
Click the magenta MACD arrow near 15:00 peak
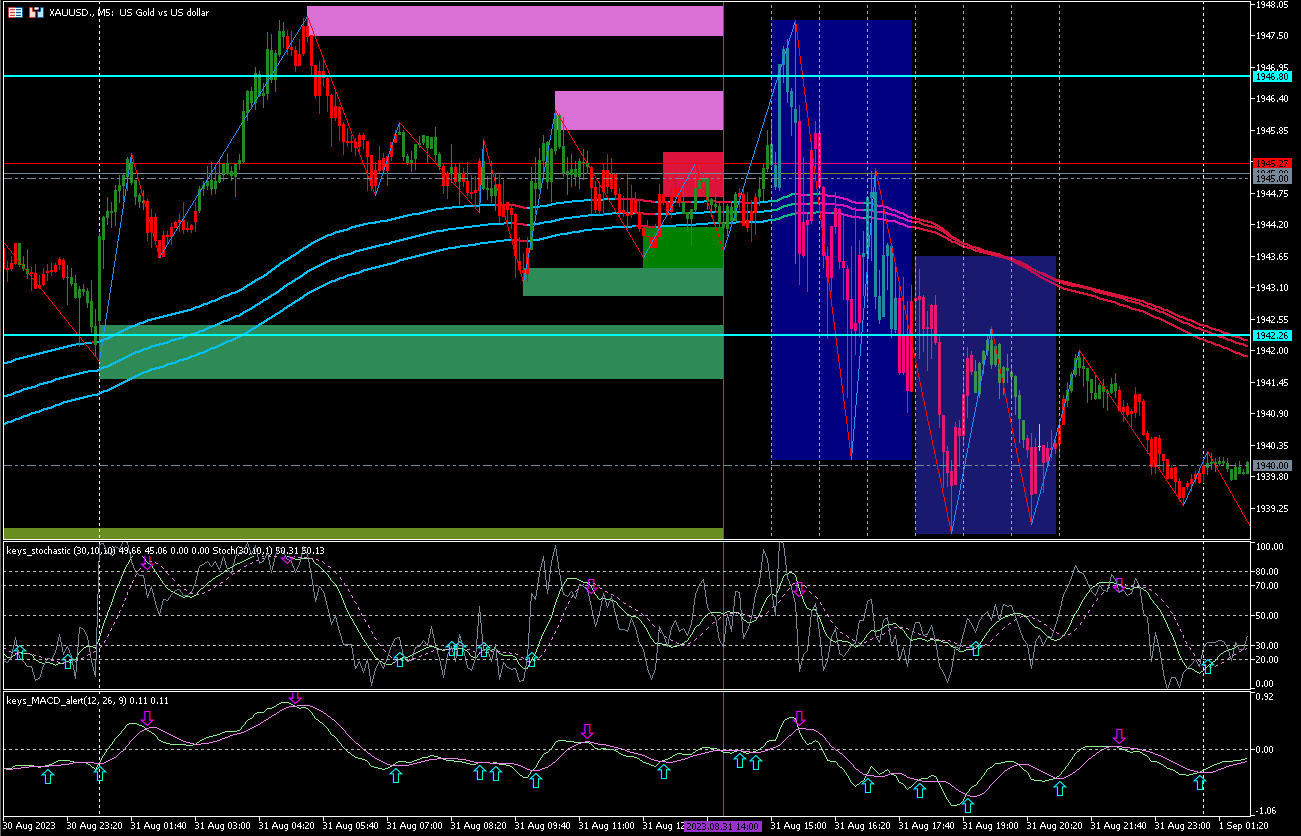(x=799, y=718)
